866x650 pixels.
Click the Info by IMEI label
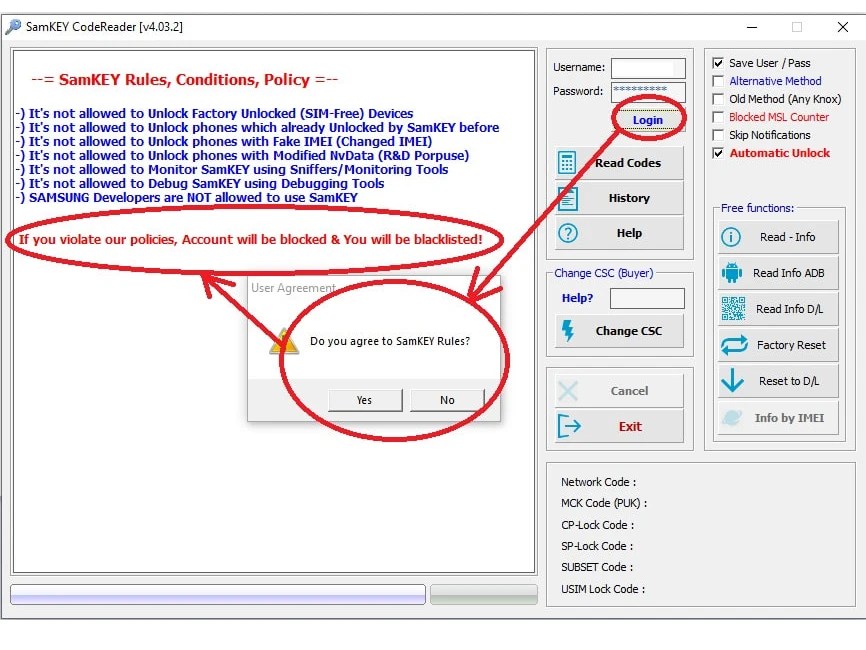tap(789, 418)
